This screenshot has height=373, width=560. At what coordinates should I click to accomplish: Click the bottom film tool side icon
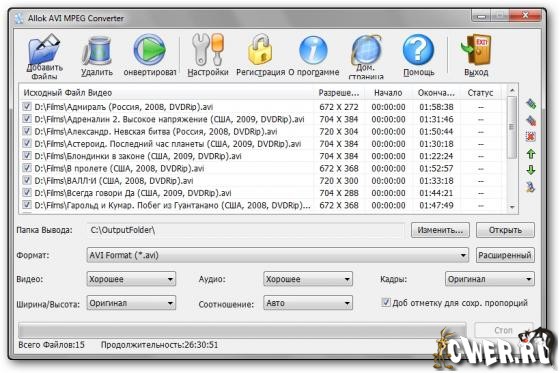point(531,186)
